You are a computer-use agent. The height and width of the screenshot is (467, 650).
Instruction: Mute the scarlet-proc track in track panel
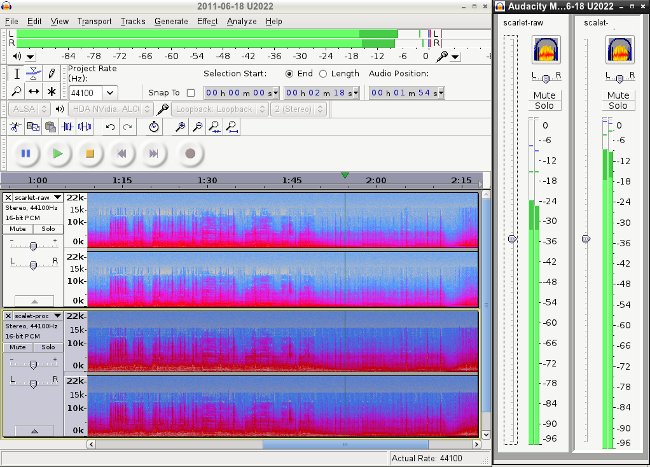click(x=18, y=347)
